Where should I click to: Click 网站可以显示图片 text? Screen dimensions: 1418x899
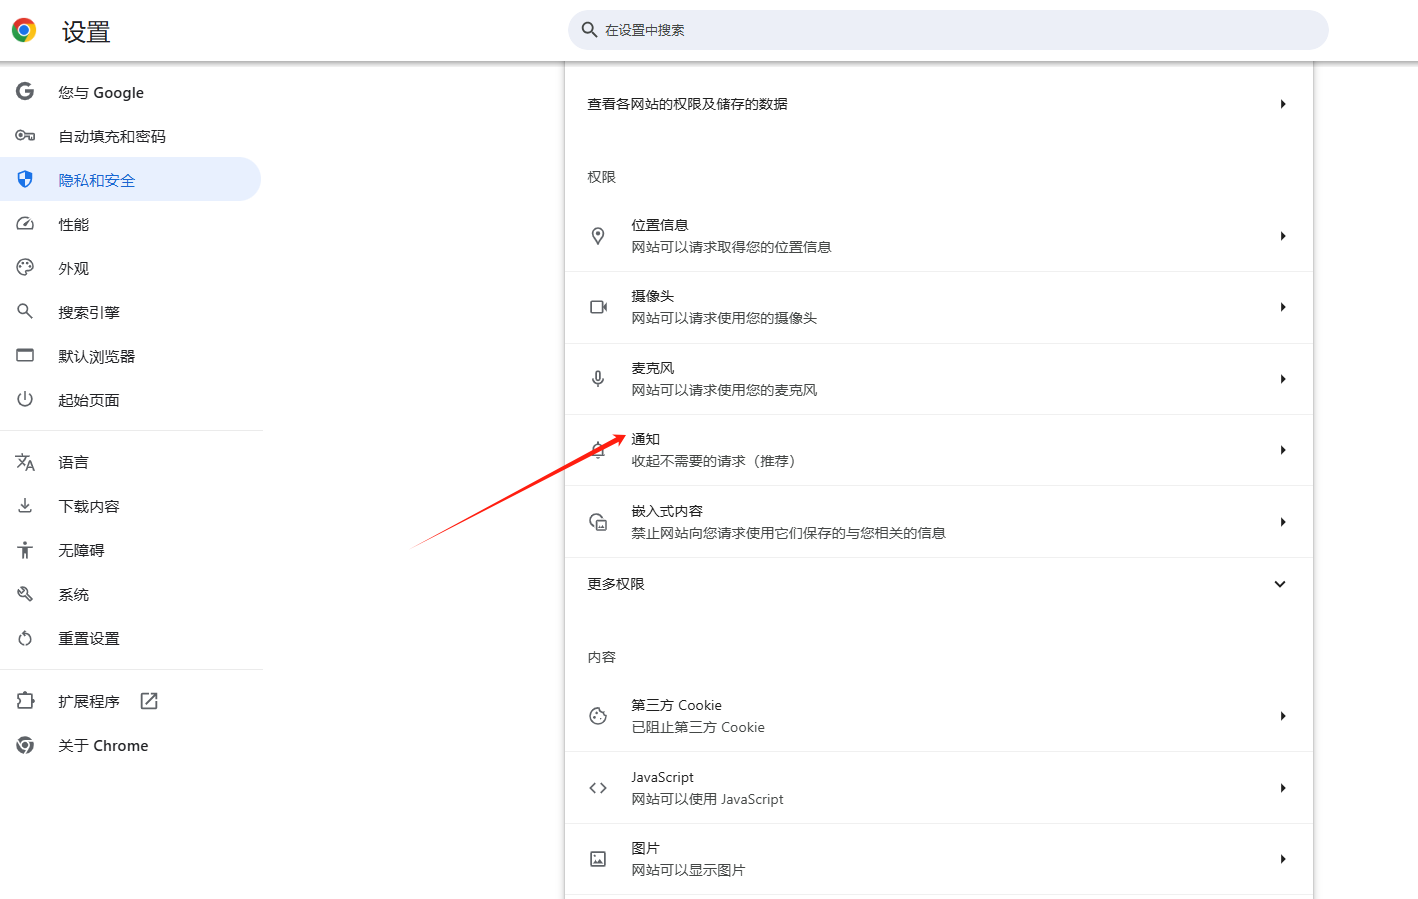pos(688,870)
